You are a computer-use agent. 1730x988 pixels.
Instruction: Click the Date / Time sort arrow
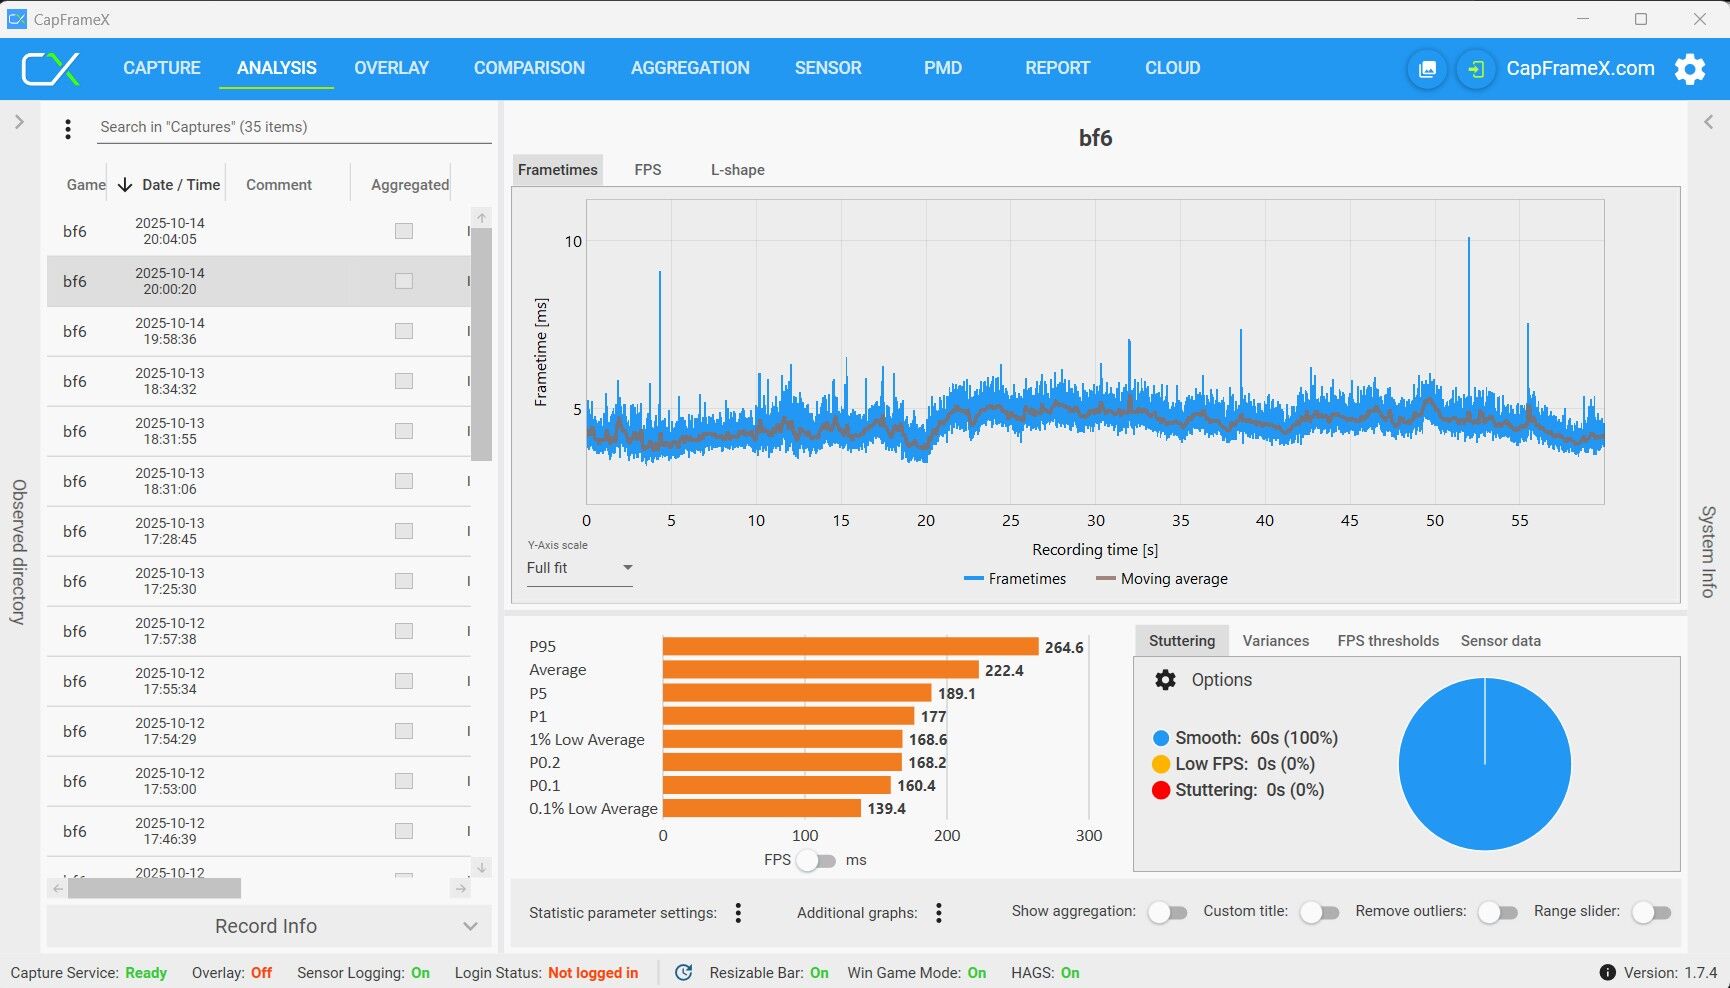tap(125, 185)
